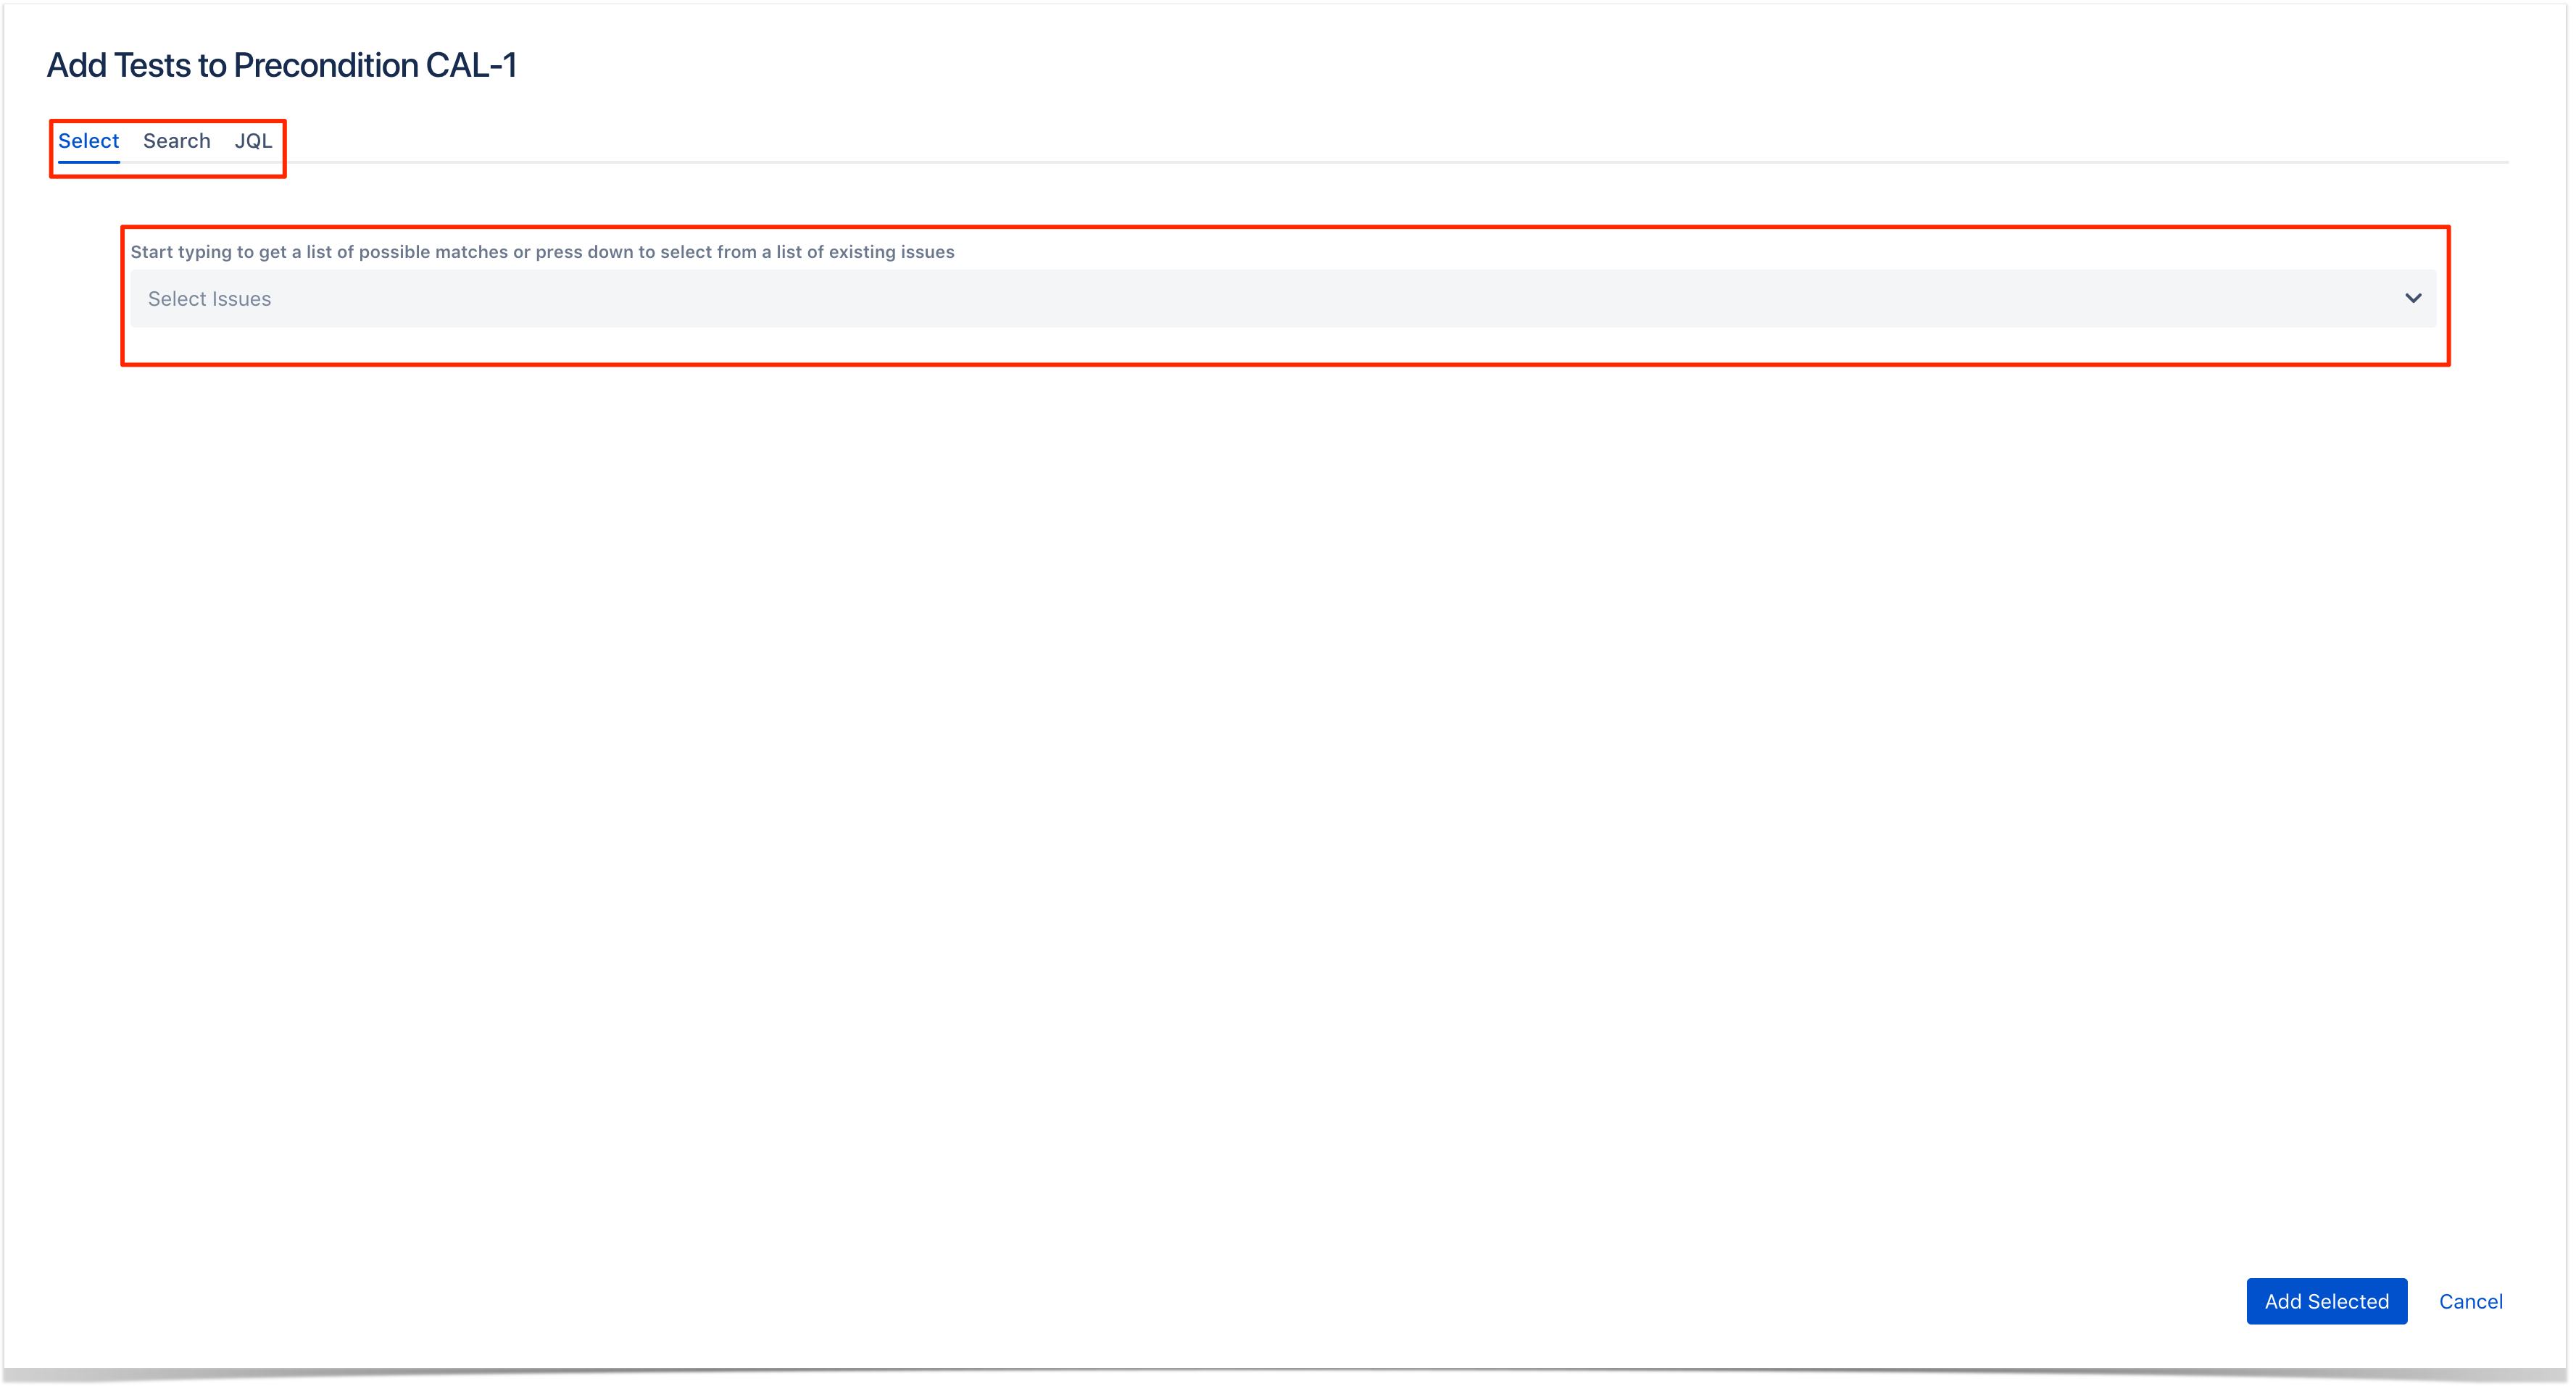This screenshot has height=1389, width=2576.
Task: Expand the Select Issues dropdown chevron
Action: coord(2412,298)
